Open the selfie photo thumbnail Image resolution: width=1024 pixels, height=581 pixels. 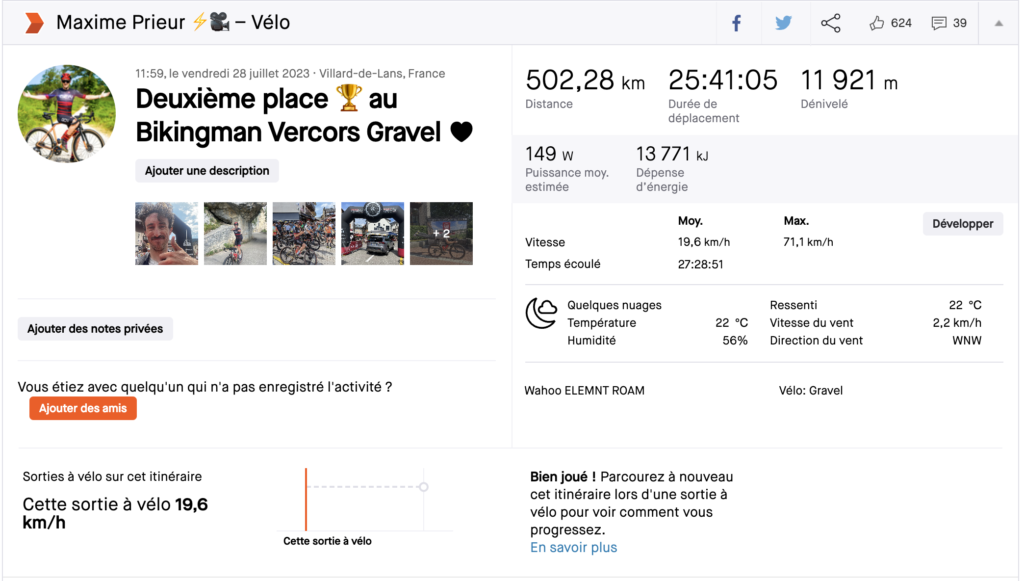(167, 234)
